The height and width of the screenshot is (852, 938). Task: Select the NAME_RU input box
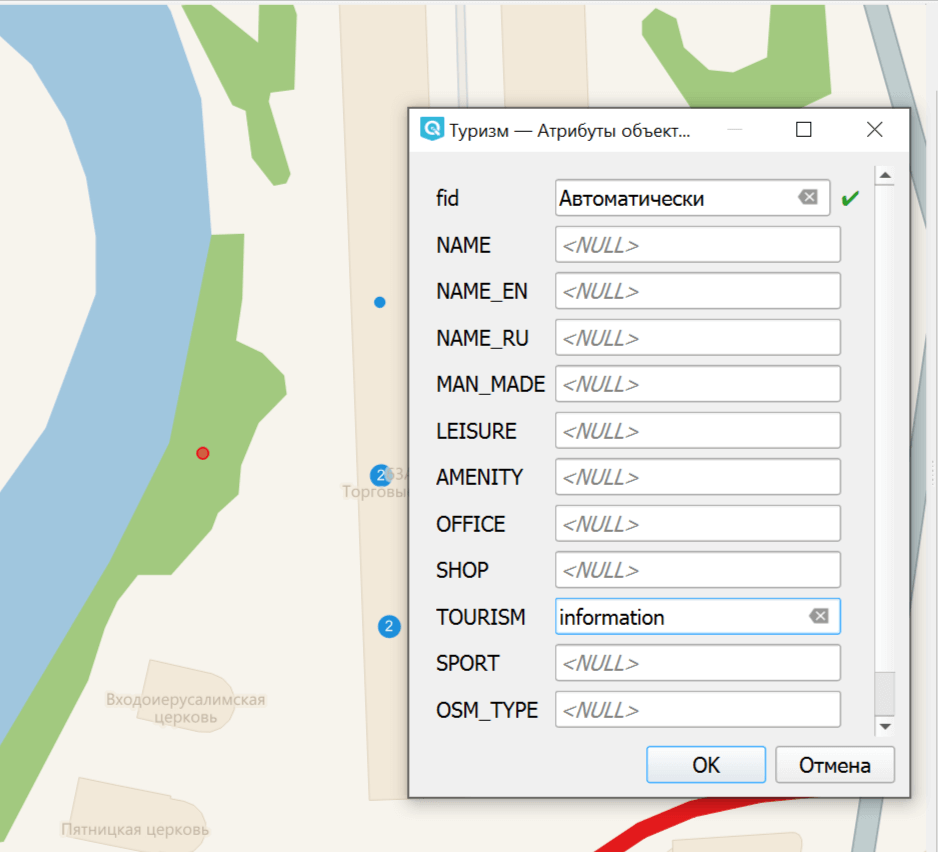(x=697, y=338)
